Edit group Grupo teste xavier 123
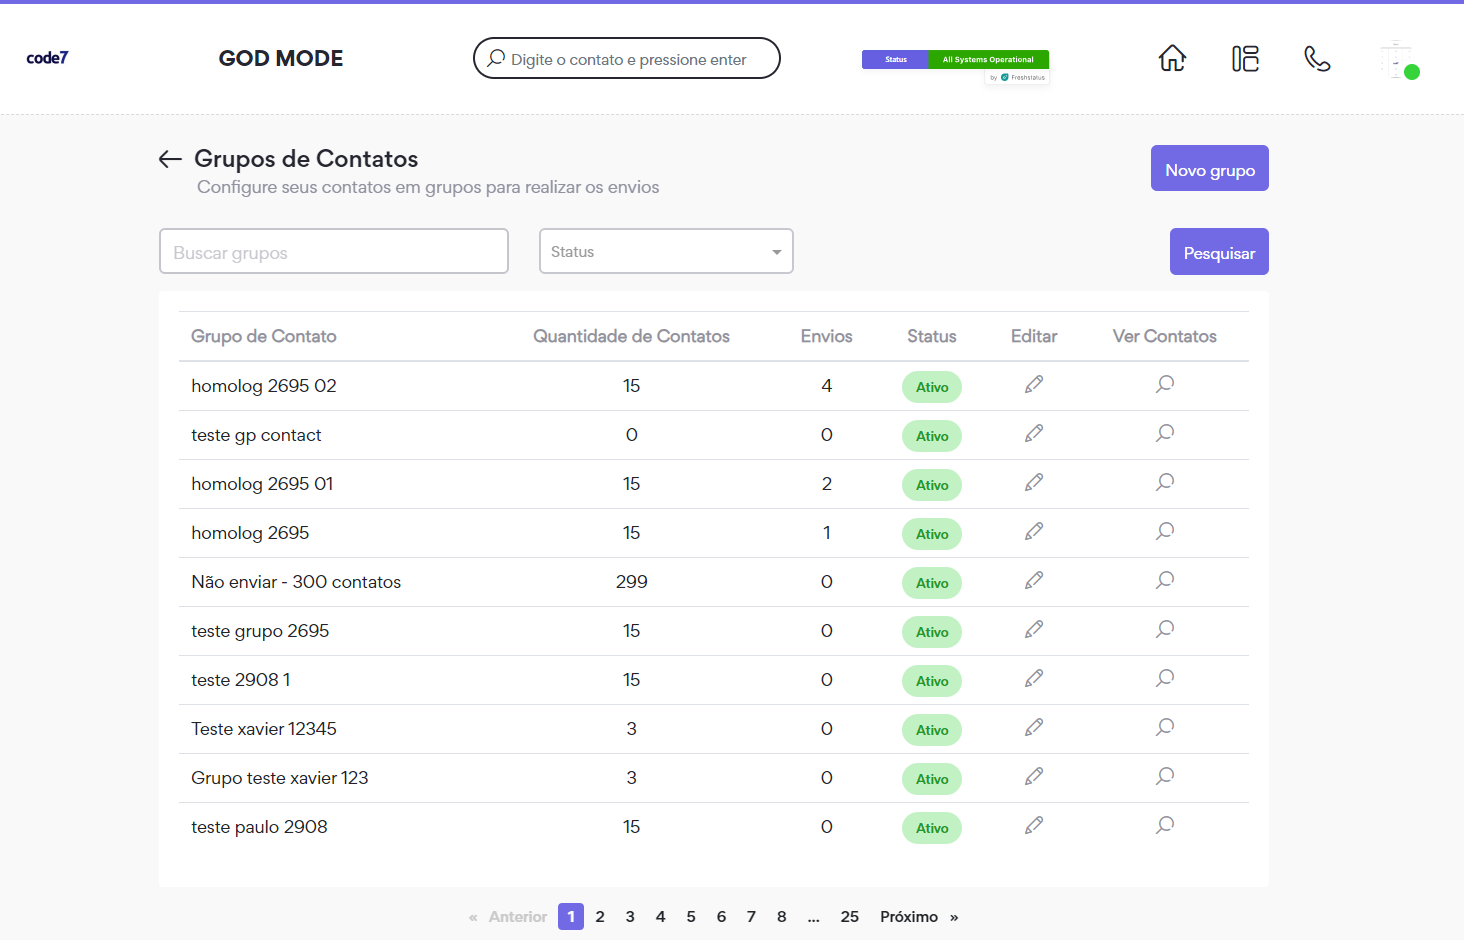1464x940 pixels. [1034, 777]
